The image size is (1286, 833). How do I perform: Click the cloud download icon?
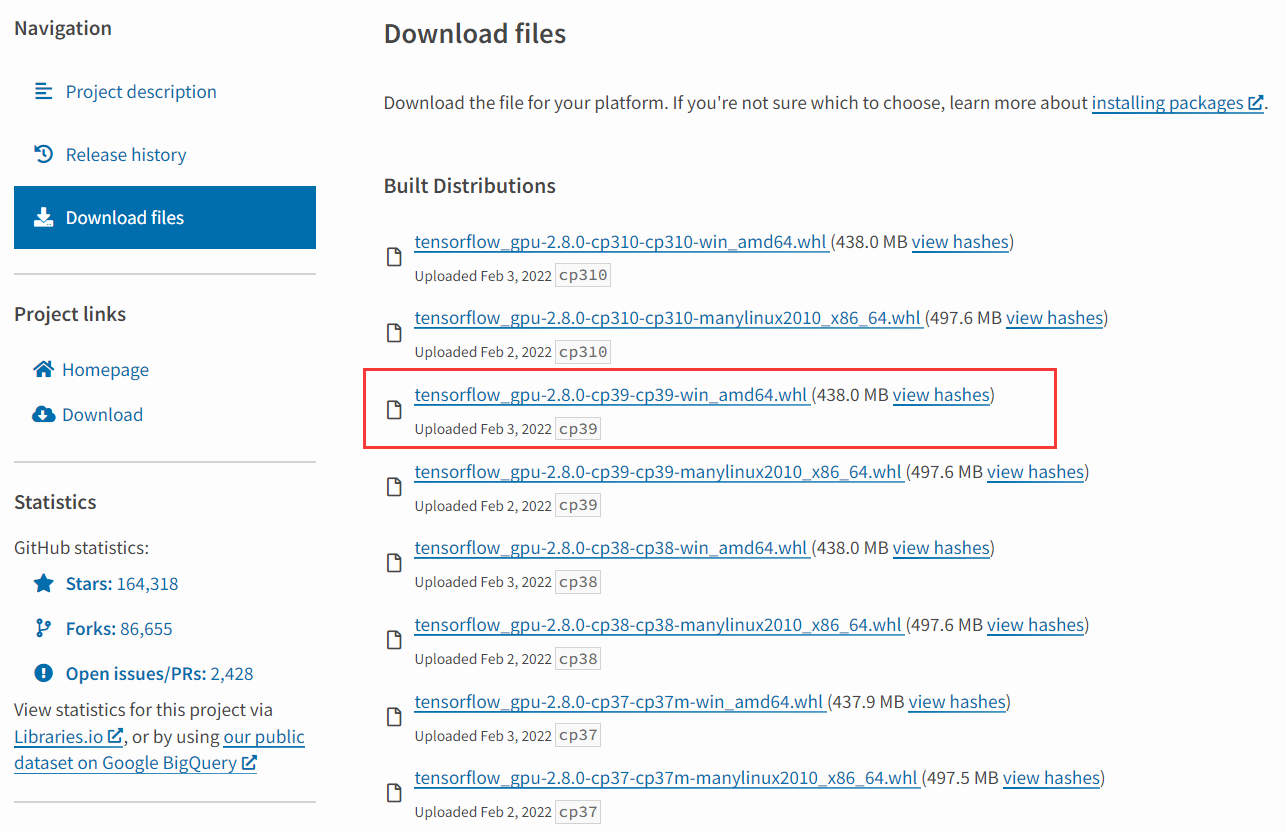43,414
